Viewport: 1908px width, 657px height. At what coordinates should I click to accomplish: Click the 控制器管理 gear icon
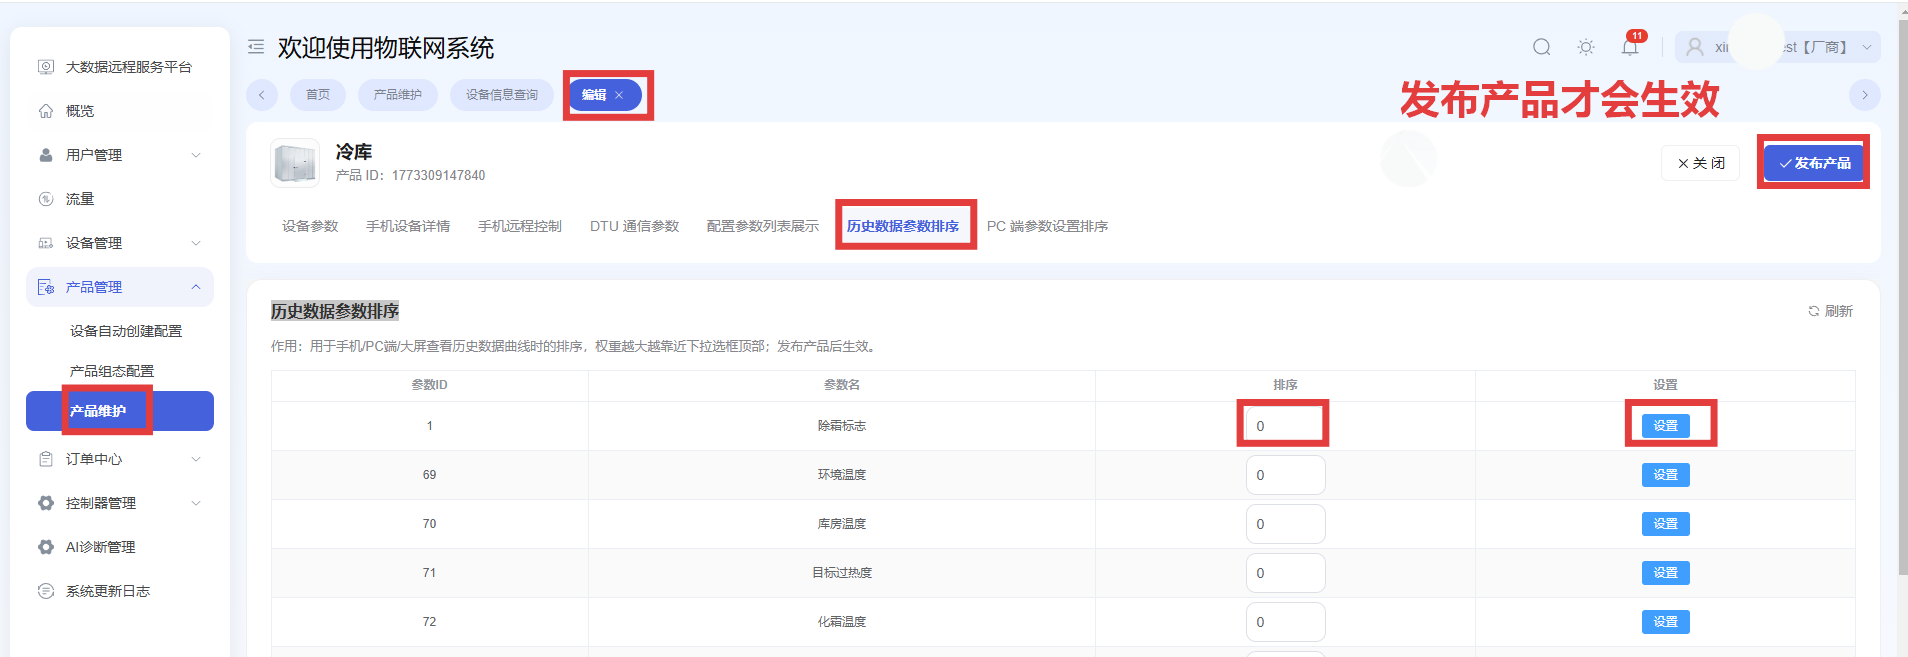pos(46,503)
